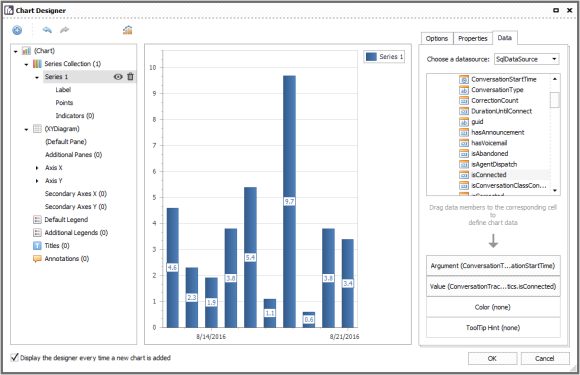580x375 pixels.
Task: Switch to the Properties tab
Action: 473,38
